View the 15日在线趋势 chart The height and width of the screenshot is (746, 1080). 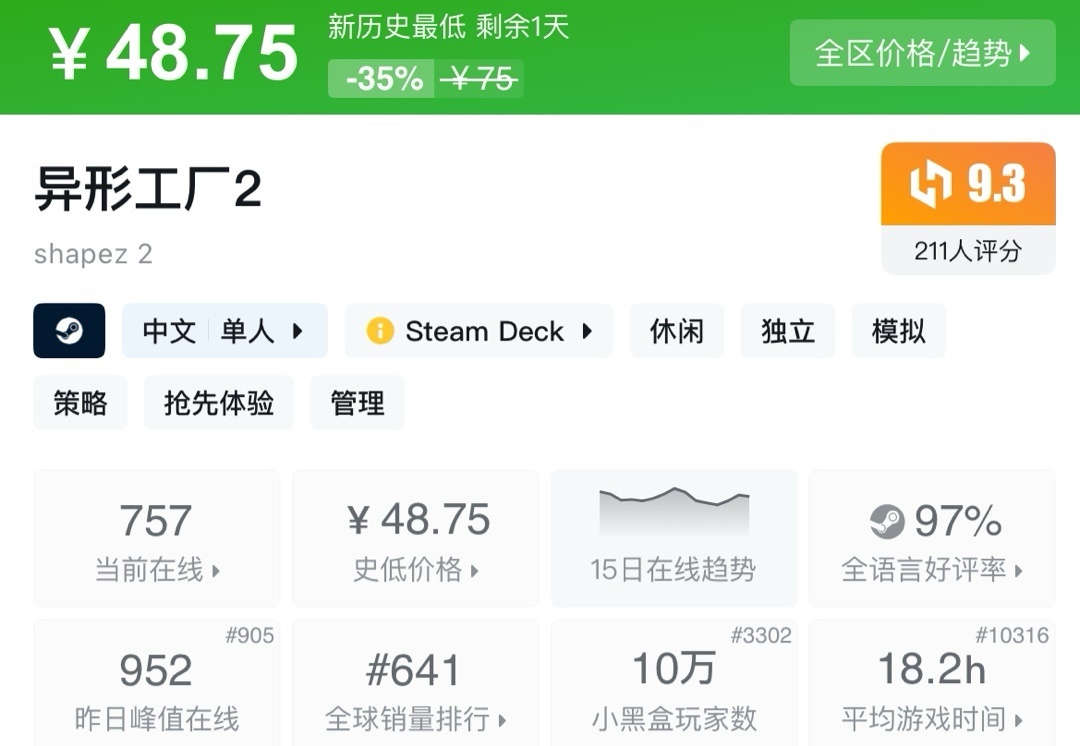pos(673,538)
